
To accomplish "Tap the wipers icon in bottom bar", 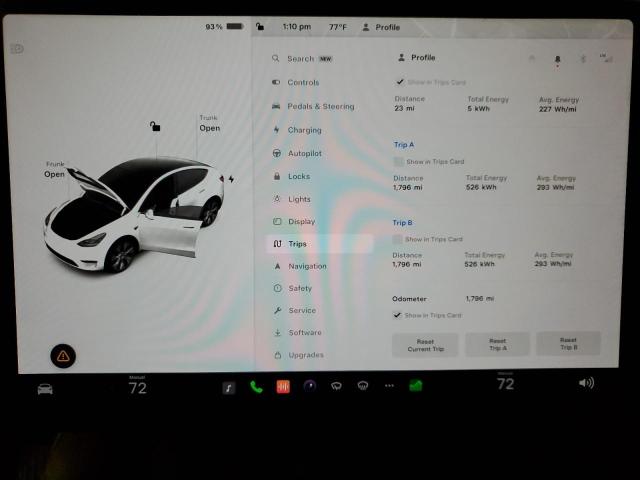I will point(336,386).
